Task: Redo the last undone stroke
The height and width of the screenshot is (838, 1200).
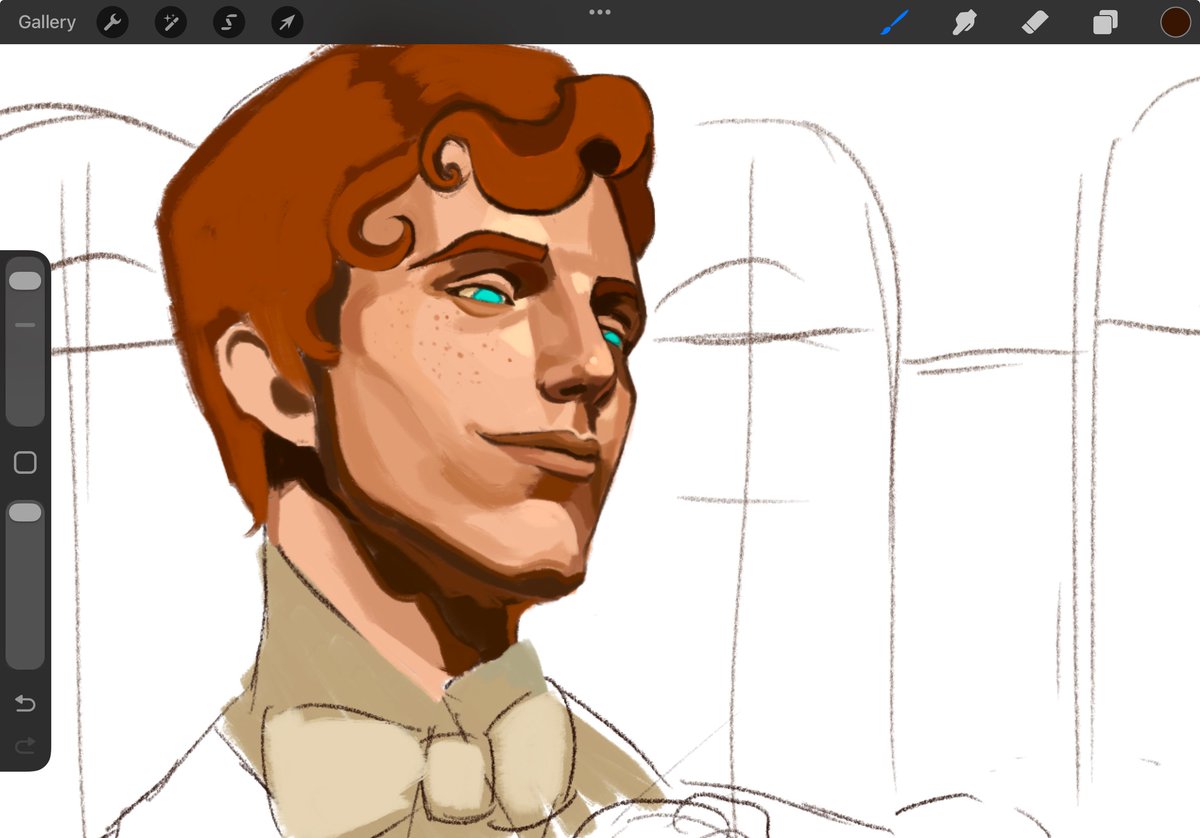Action: pos(25,745)
